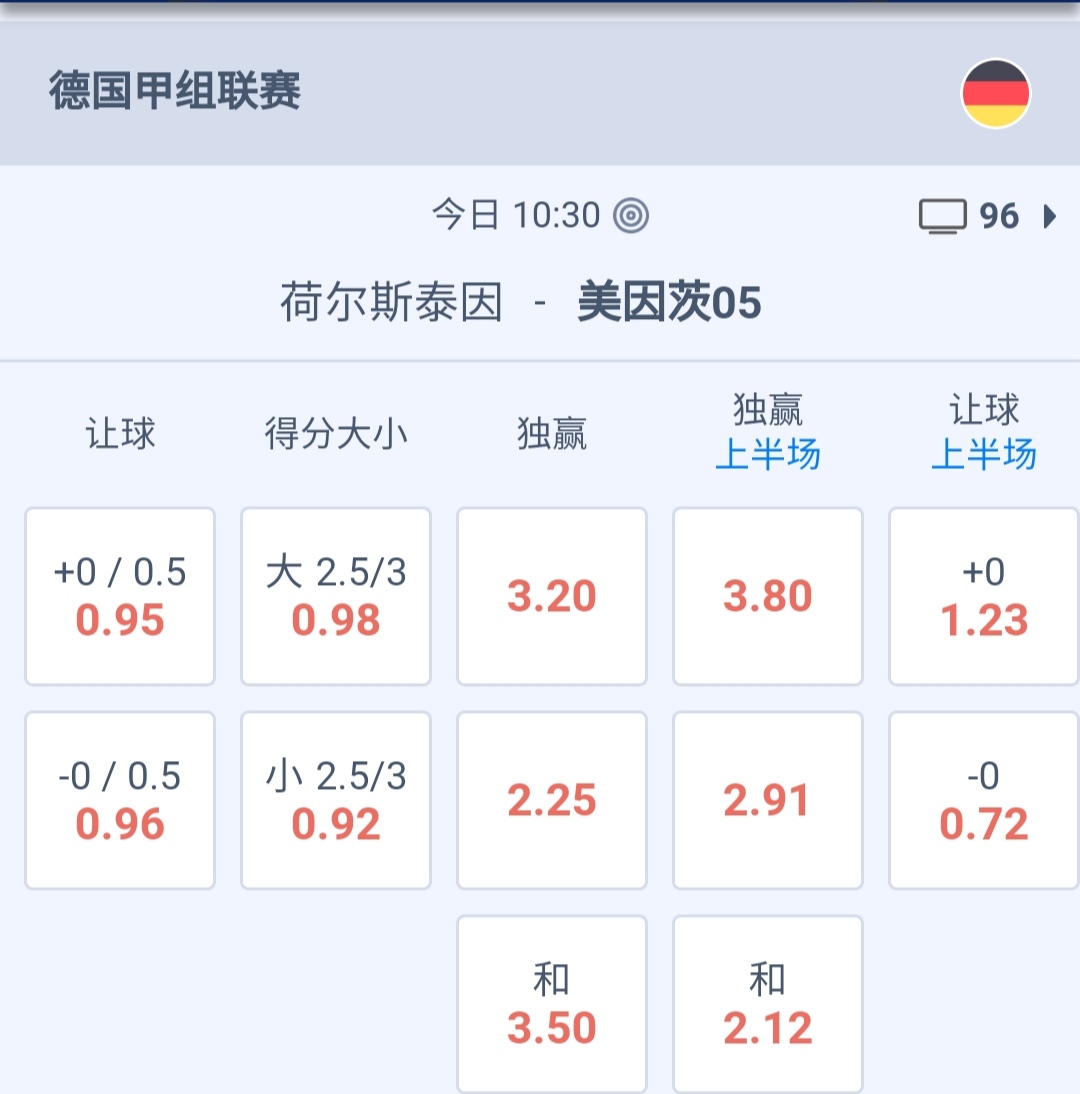The height and width of the screenshot is (1094, 1080).
Task: Click the German flag icon
Action: coord(995,94)
